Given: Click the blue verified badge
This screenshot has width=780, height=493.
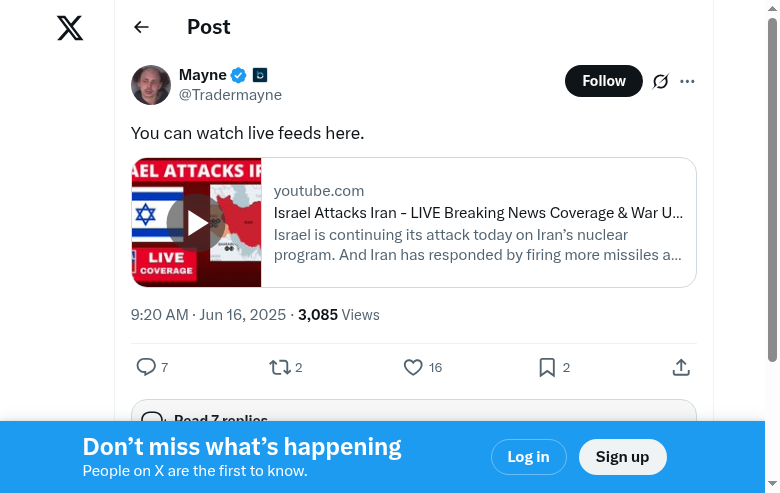Looking at the screenshot, I should click(x=239, y=75).
